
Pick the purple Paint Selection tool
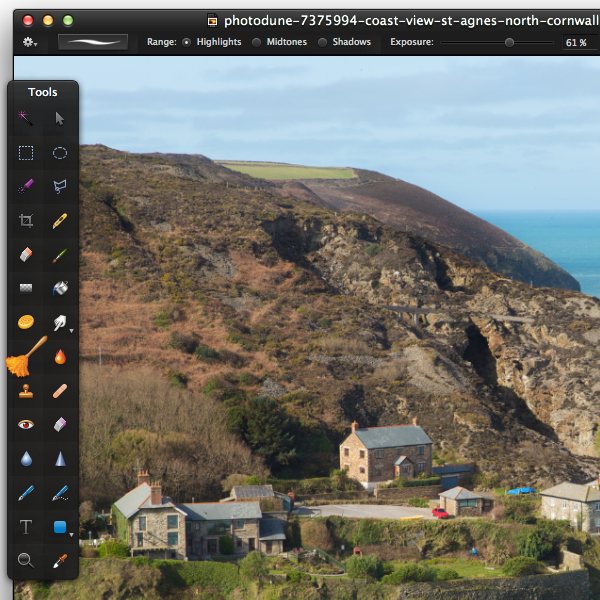point(26,186)
